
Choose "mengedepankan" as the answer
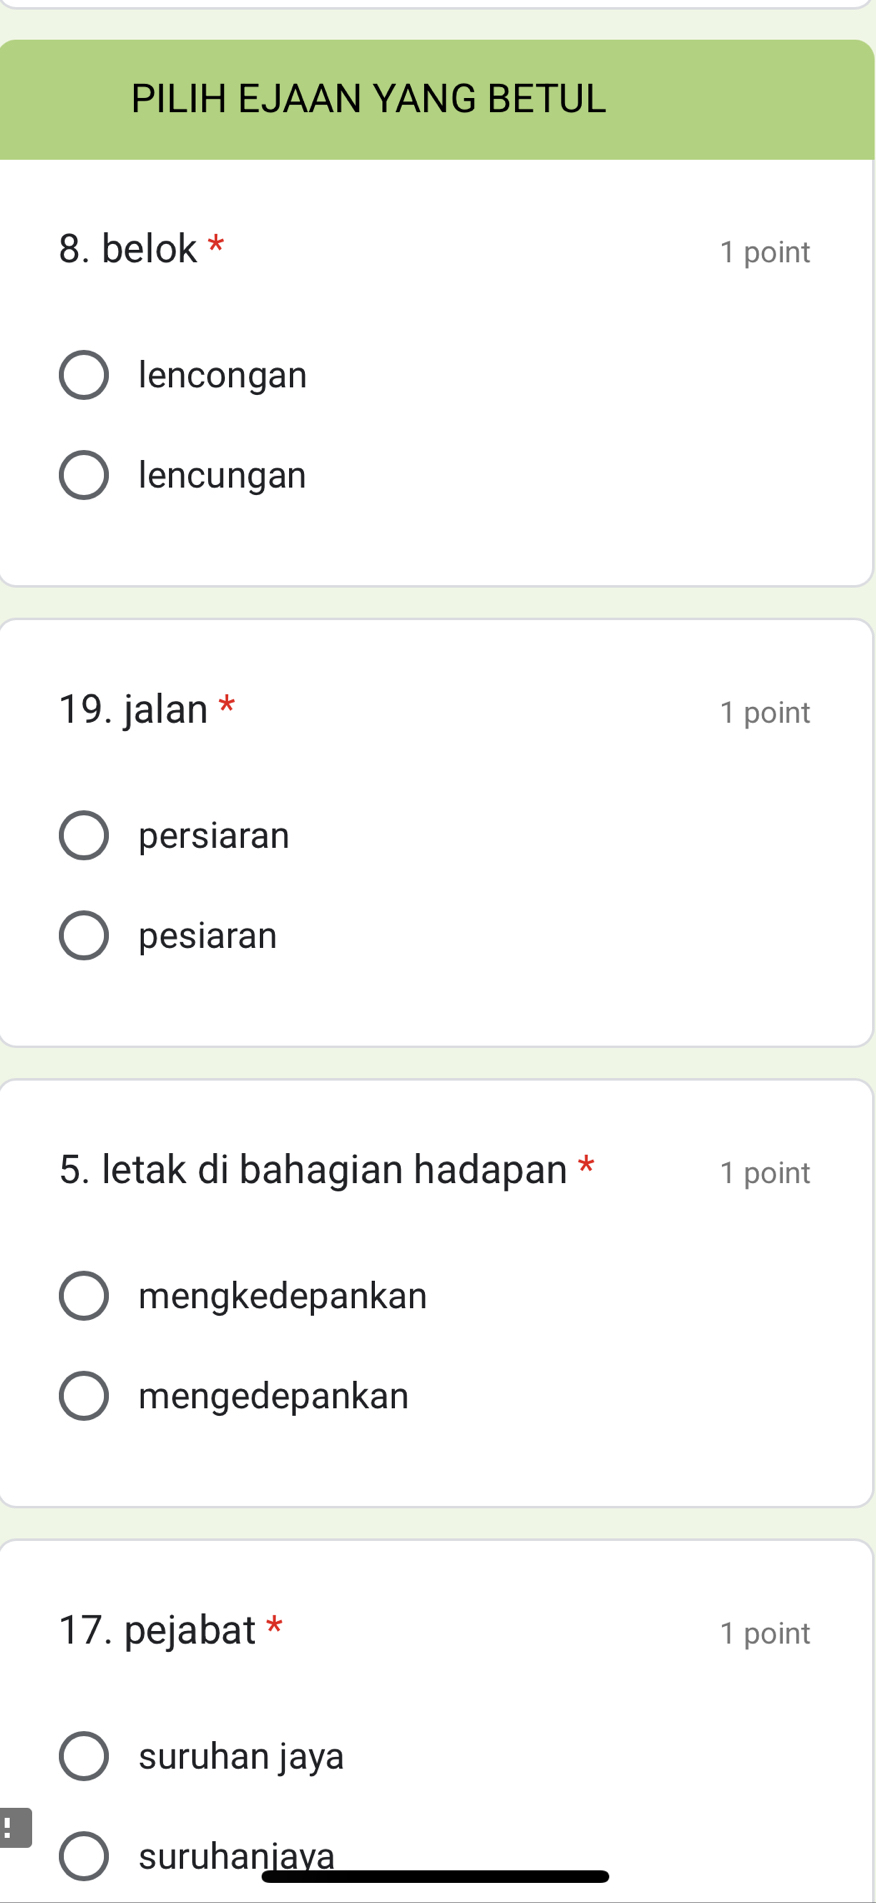pyautogui.click(x=84, y=1396)
